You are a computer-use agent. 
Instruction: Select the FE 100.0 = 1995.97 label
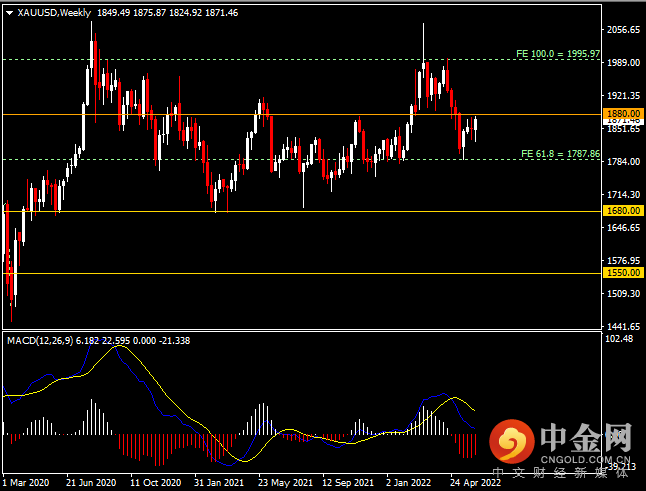click(558, 54)
